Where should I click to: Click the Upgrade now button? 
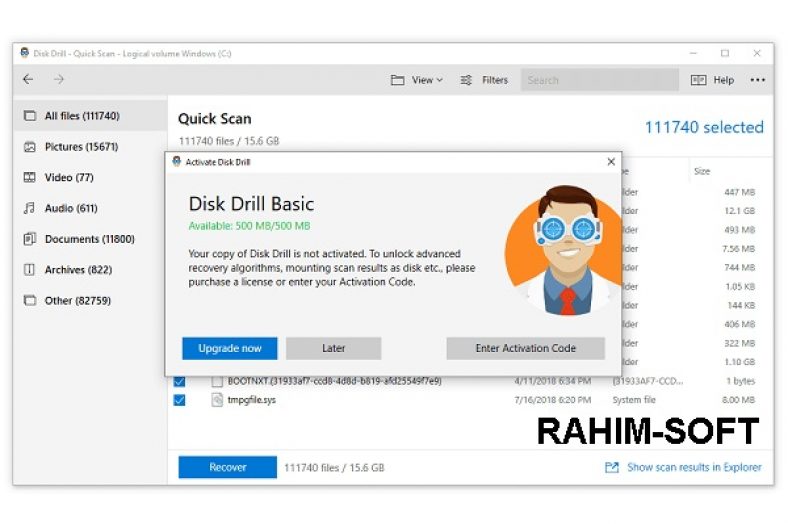click(230, 348)
